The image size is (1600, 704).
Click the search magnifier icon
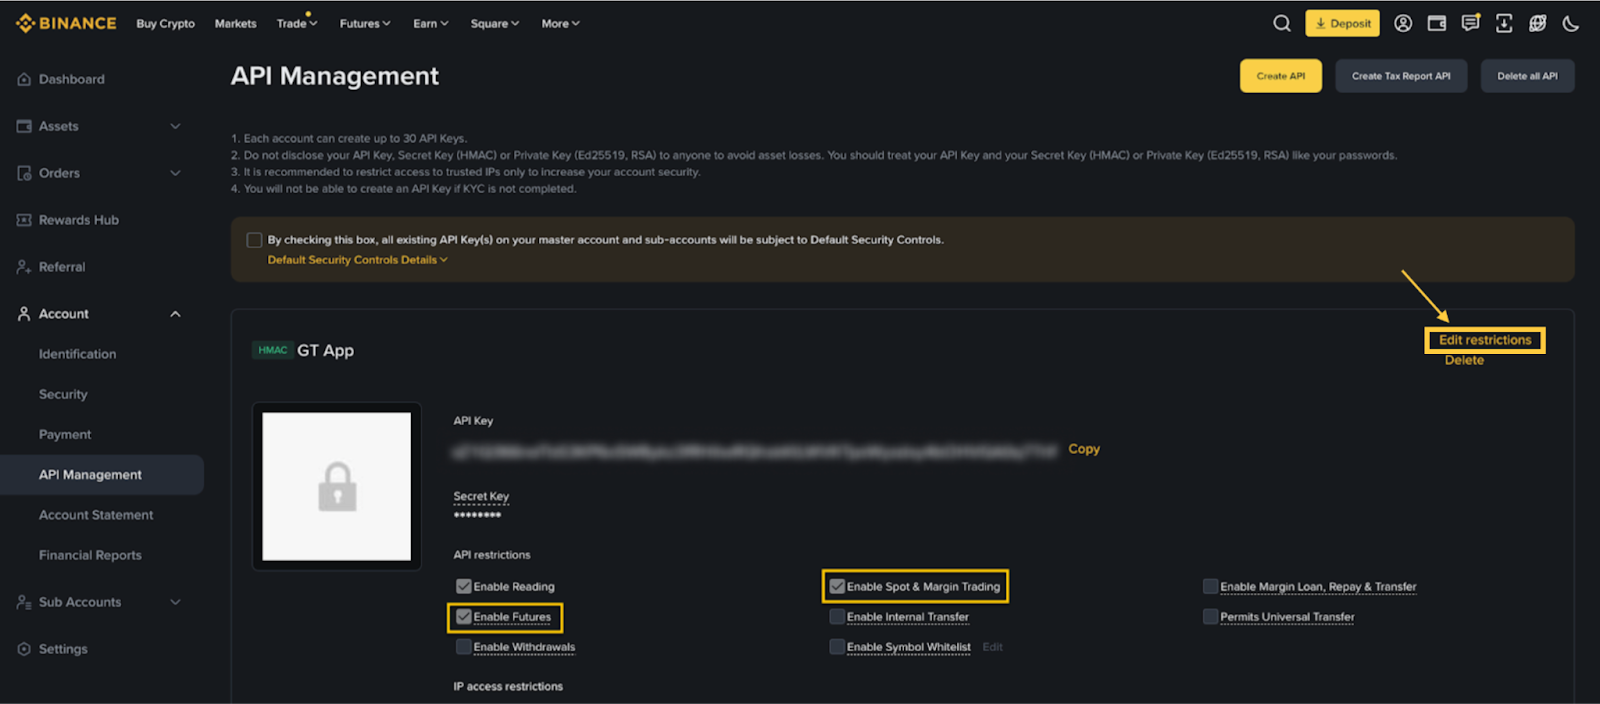(1281, 23)
